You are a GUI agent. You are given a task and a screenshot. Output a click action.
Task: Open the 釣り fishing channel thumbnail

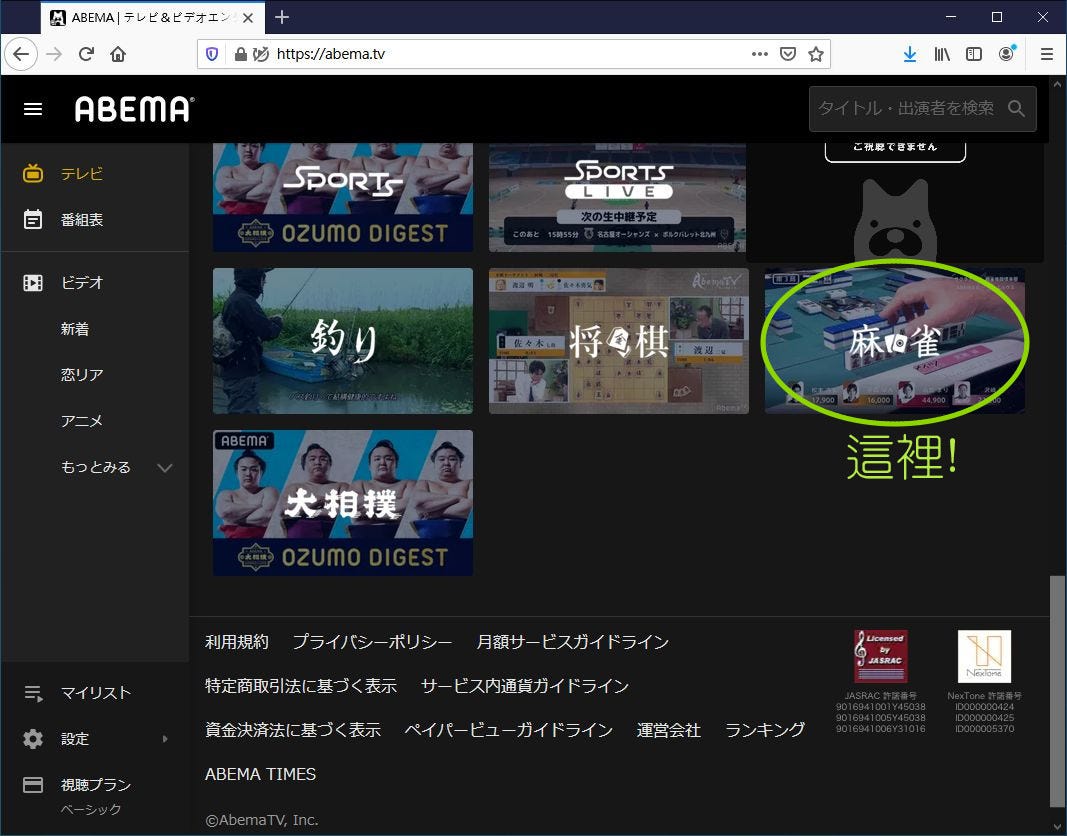click(343, 341)
